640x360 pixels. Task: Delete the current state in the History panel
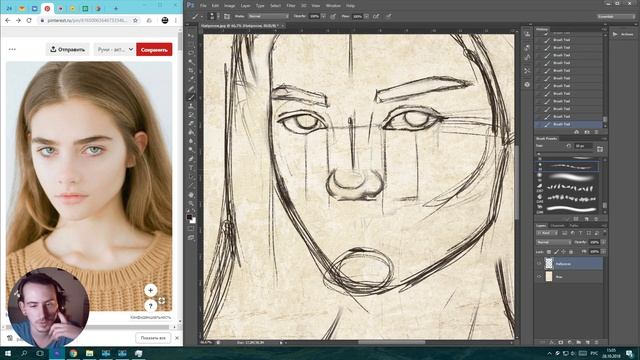coord(596,132)
